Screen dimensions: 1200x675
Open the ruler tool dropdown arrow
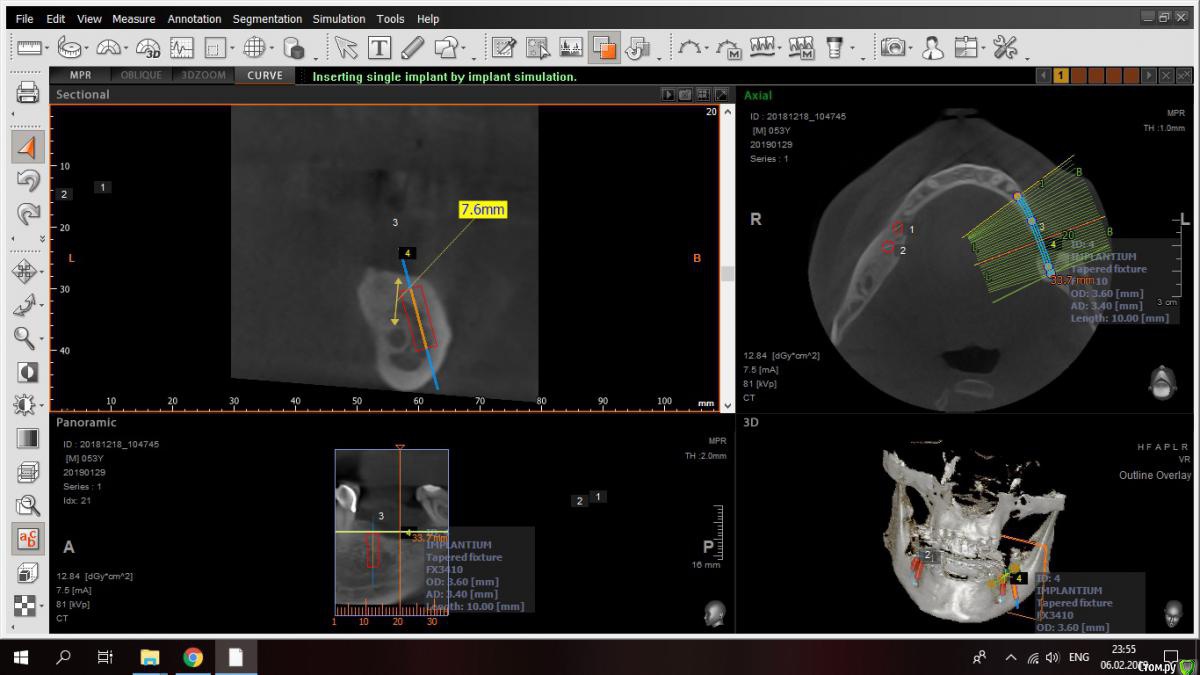(47, 48)
